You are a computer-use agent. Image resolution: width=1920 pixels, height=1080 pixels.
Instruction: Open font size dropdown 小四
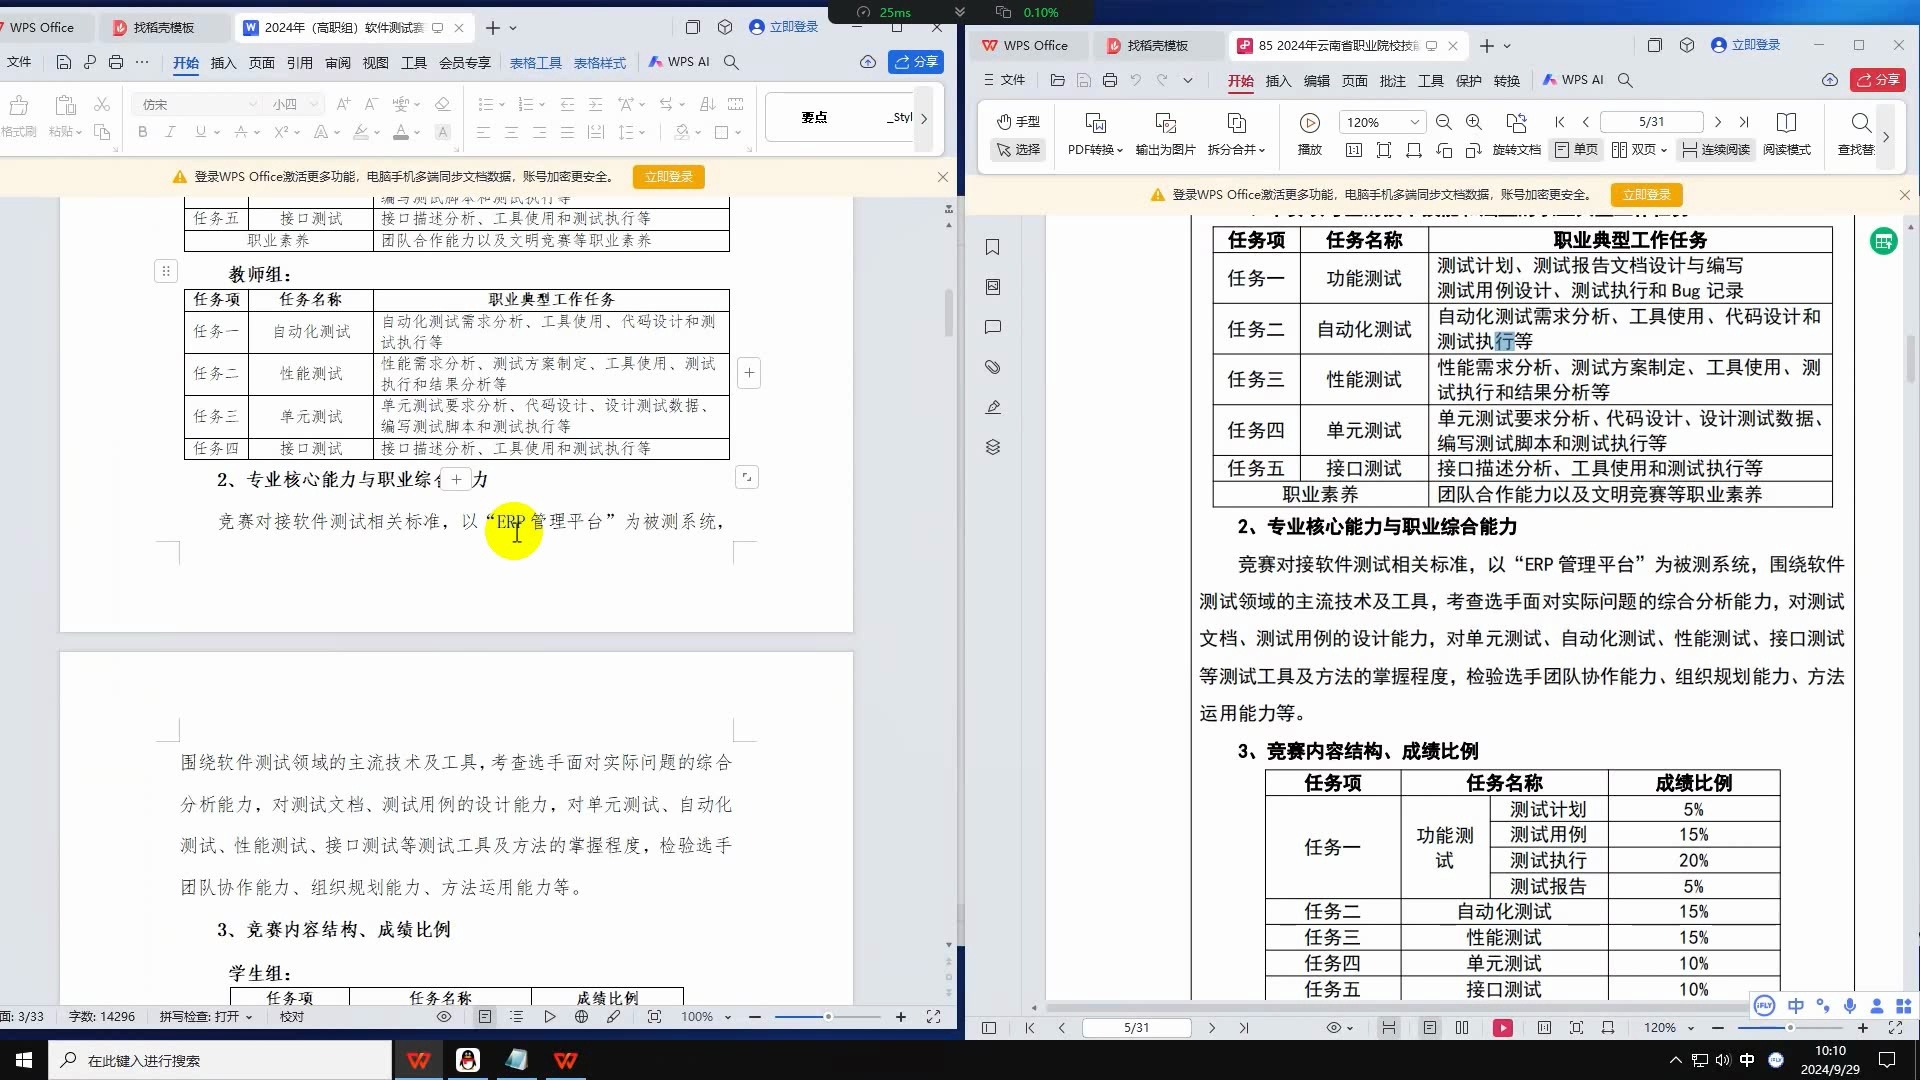tap(295, 104)
